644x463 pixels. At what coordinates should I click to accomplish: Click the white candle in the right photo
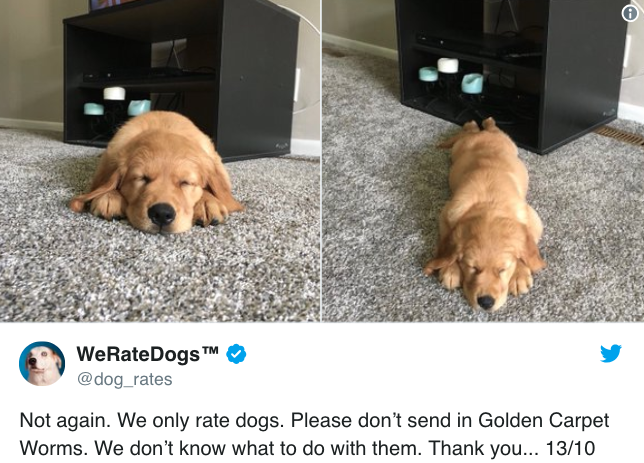448,65
